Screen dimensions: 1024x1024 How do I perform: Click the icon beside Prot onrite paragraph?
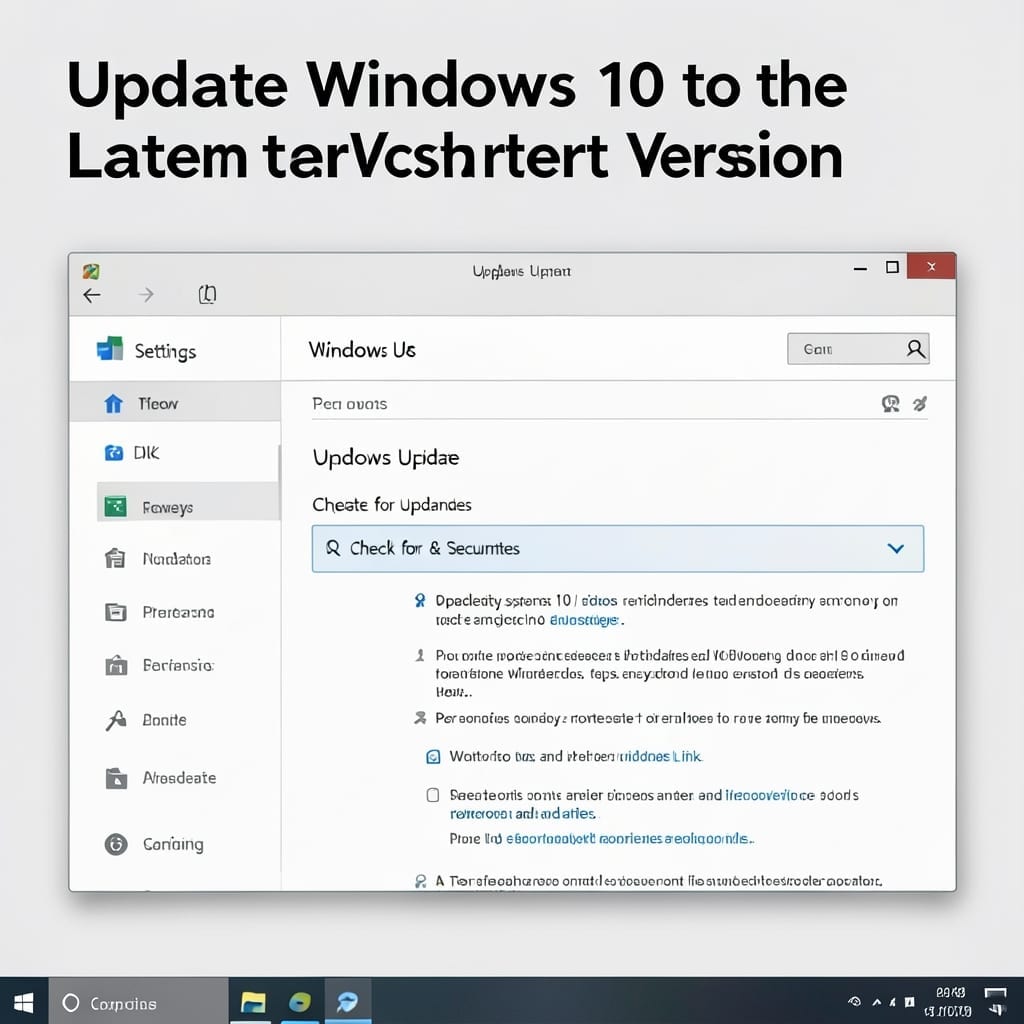420,655
